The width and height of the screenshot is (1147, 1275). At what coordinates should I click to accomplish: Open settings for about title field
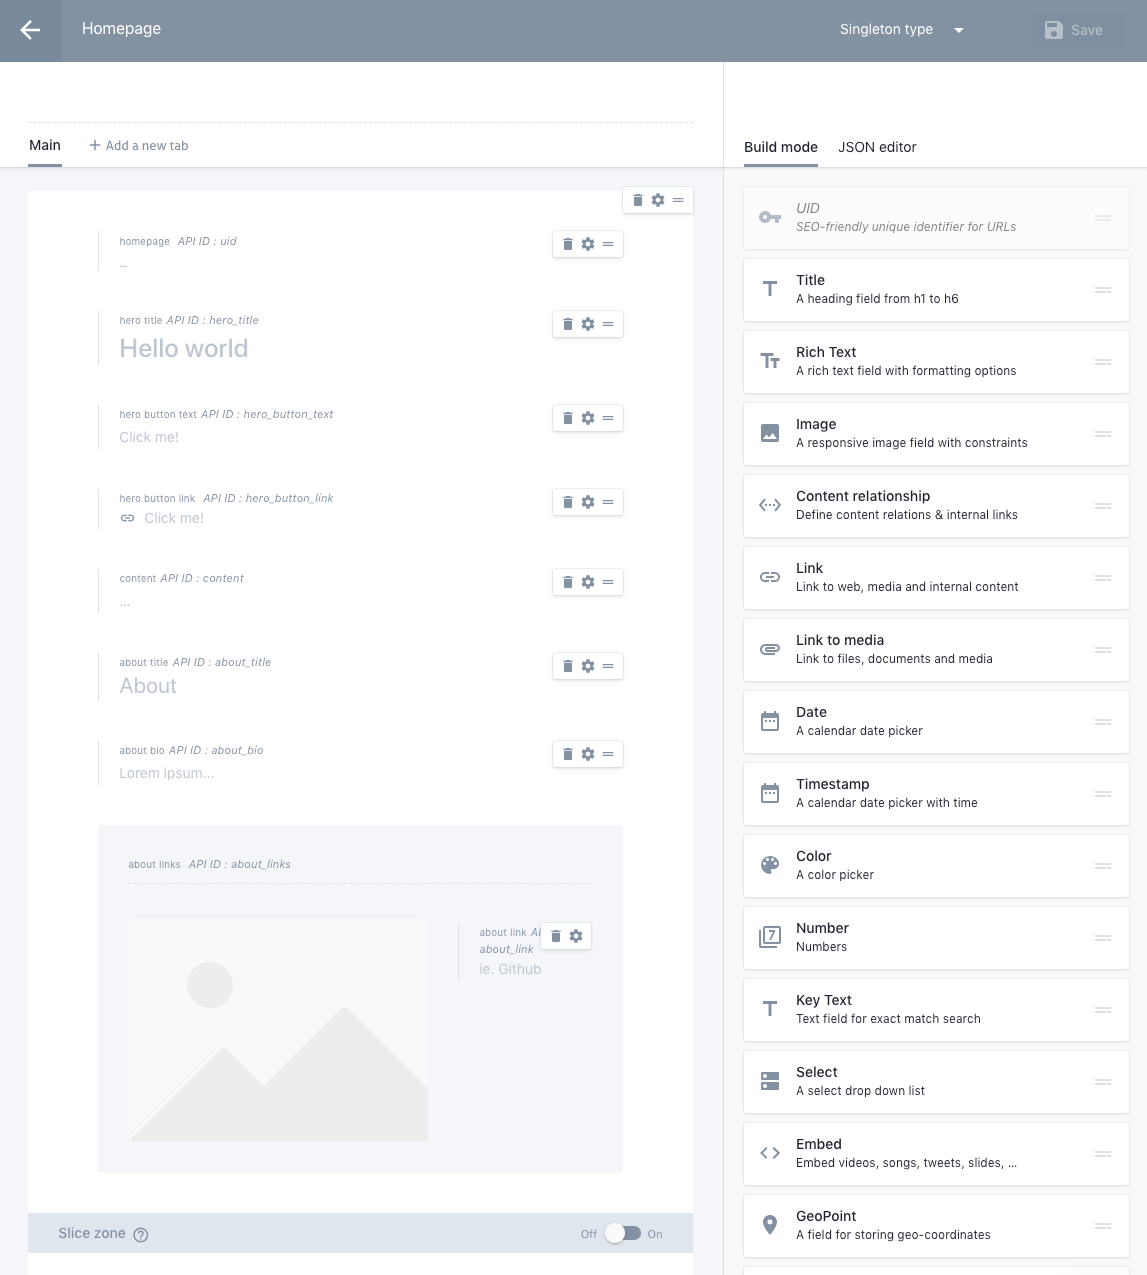click(588, 666)
